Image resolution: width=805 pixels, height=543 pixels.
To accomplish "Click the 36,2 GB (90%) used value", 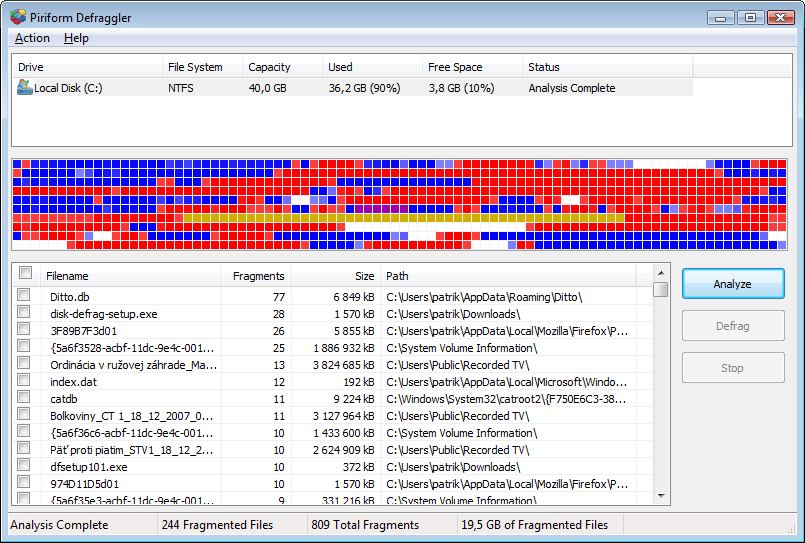I will [365, 88].
